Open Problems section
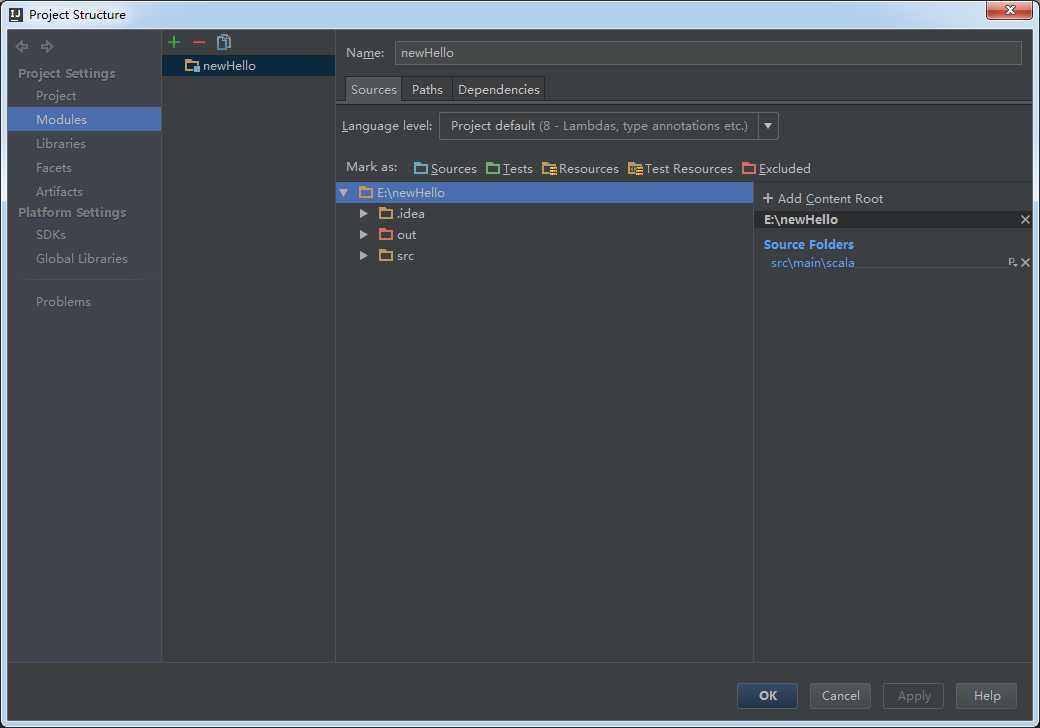This screenshot has width=1040, height=728. (x=63, y=302)
